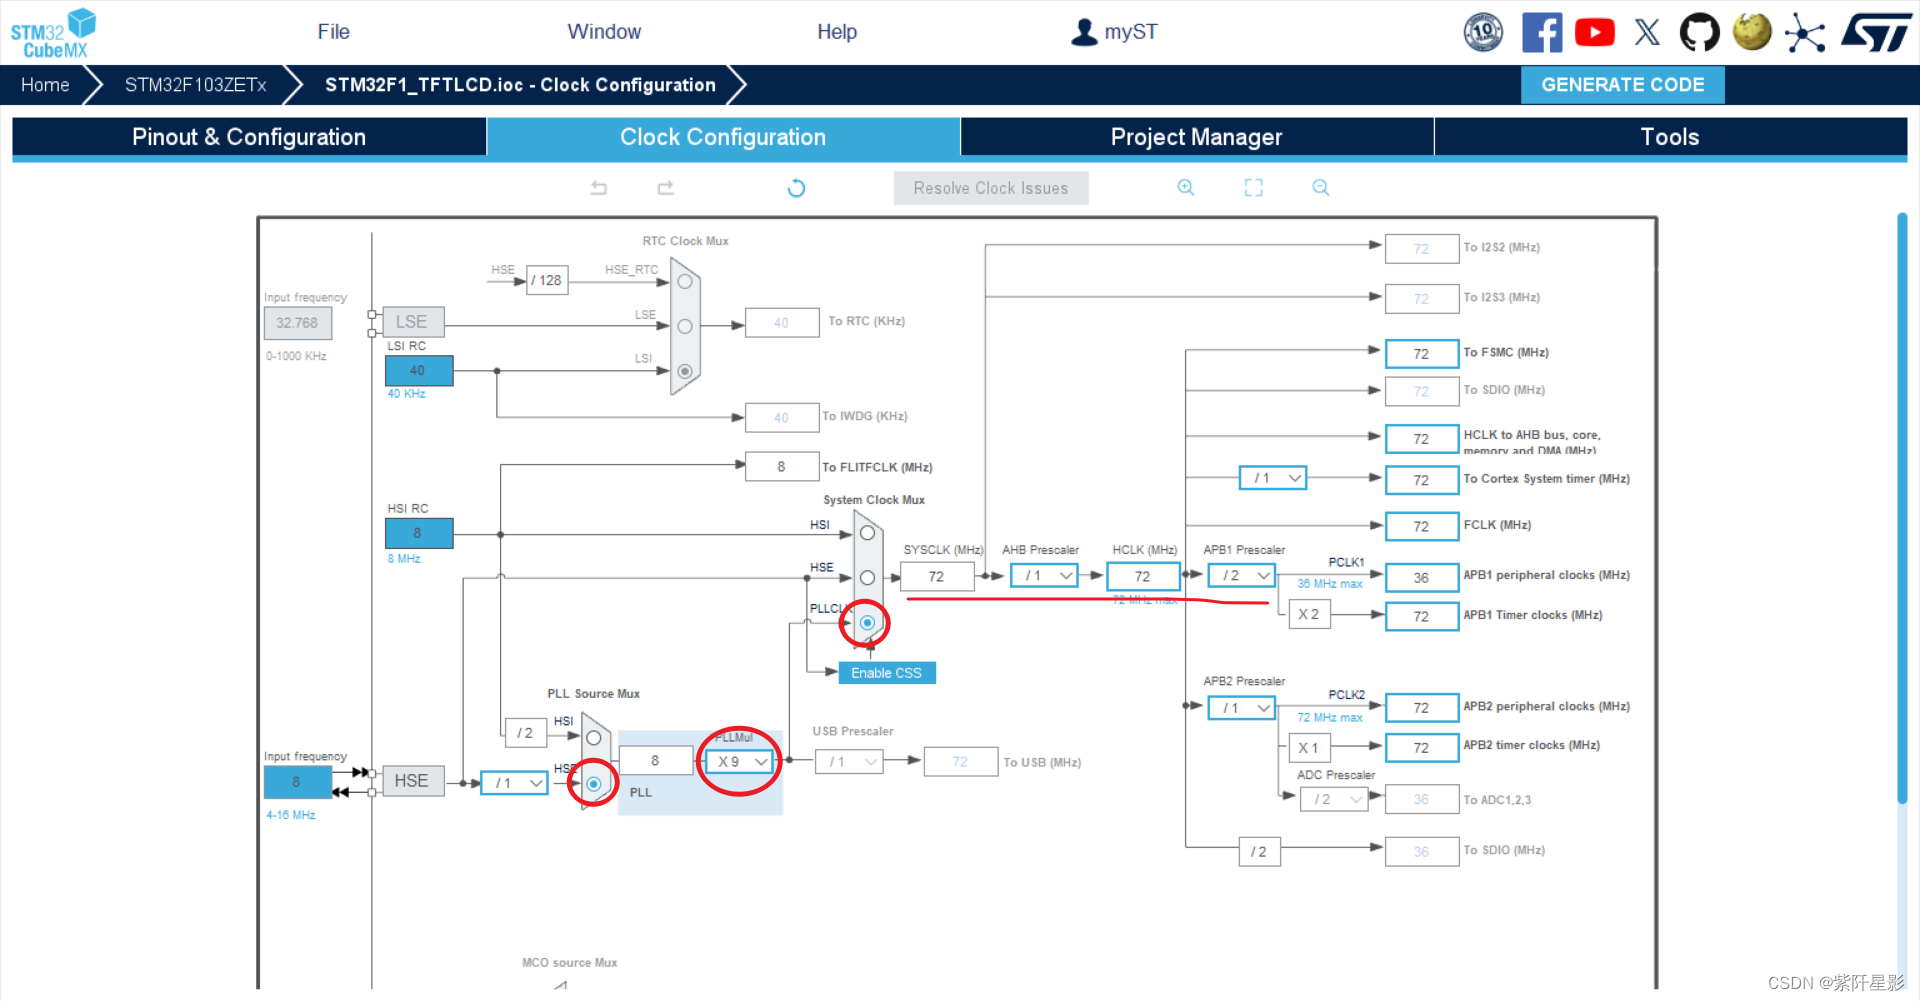Open the USB Prescaler dropdown

click(x=849, y=762)
